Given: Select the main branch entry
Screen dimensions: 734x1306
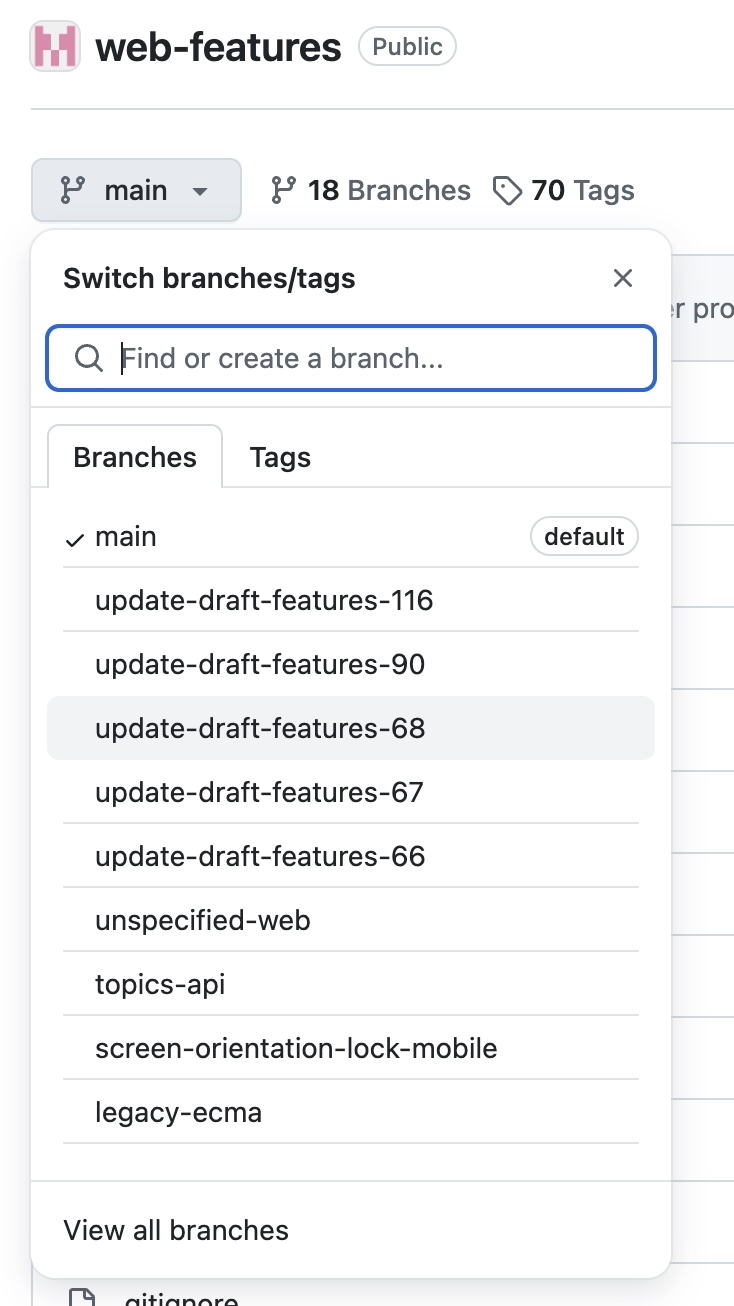Looking at the screenshot, I should click(351, 537).
